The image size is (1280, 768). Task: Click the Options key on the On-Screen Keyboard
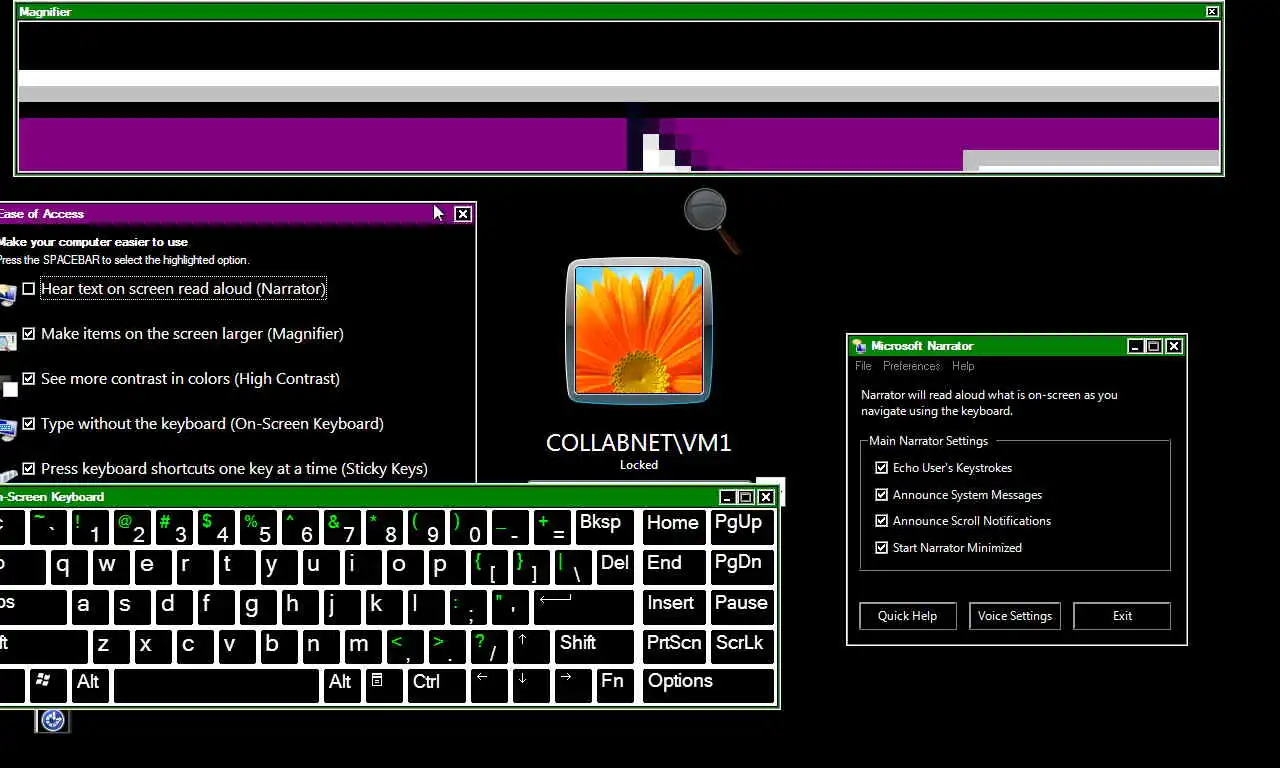coord(708,686)
